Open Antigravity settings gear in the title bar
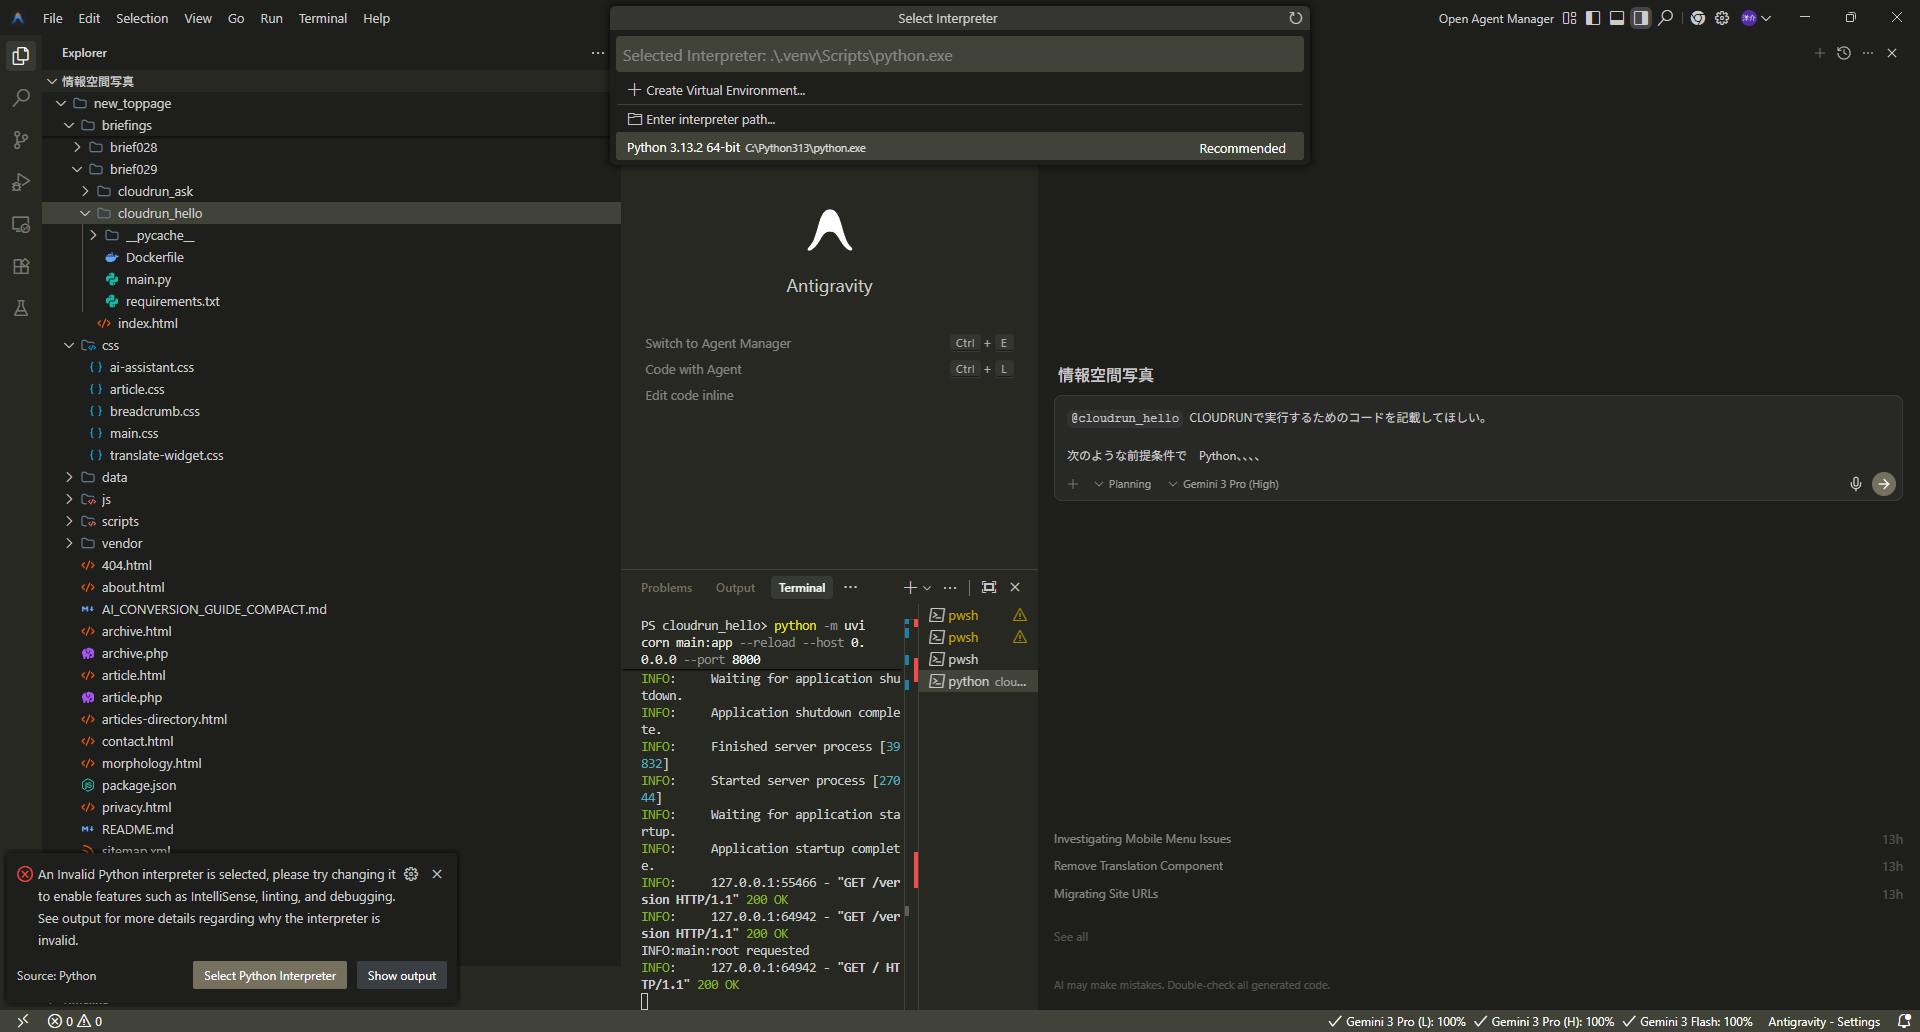 click(x=1722, y=17)
